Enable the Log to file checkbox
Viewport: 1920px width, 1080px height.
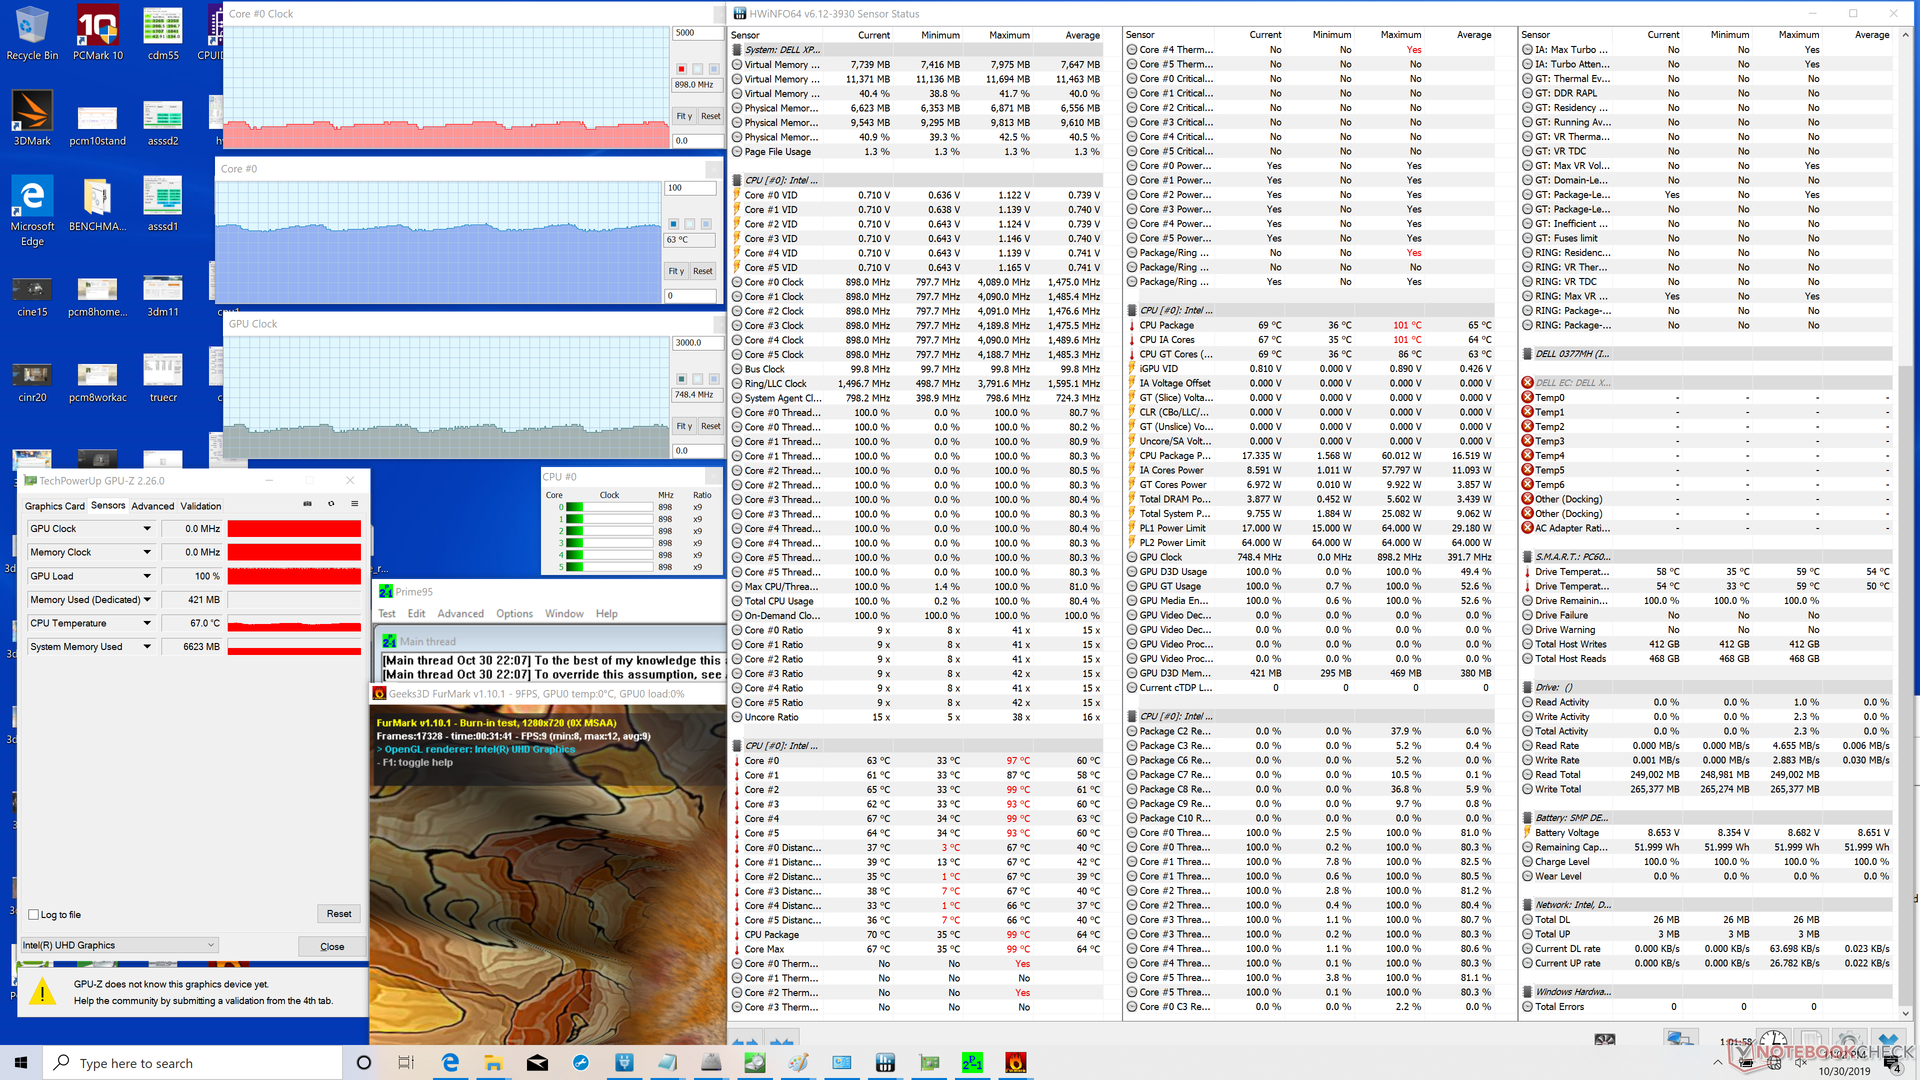34,914
